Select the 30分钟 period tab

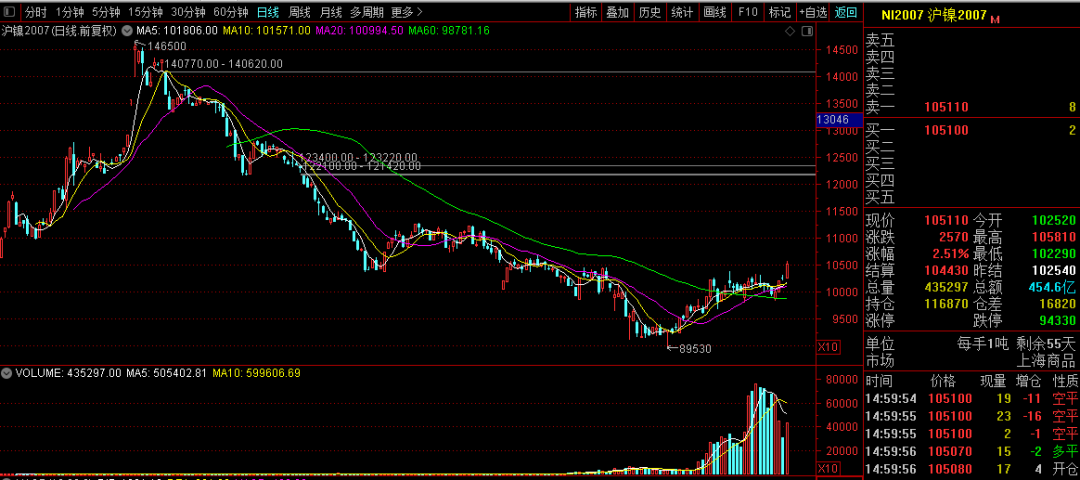[188, 12]
